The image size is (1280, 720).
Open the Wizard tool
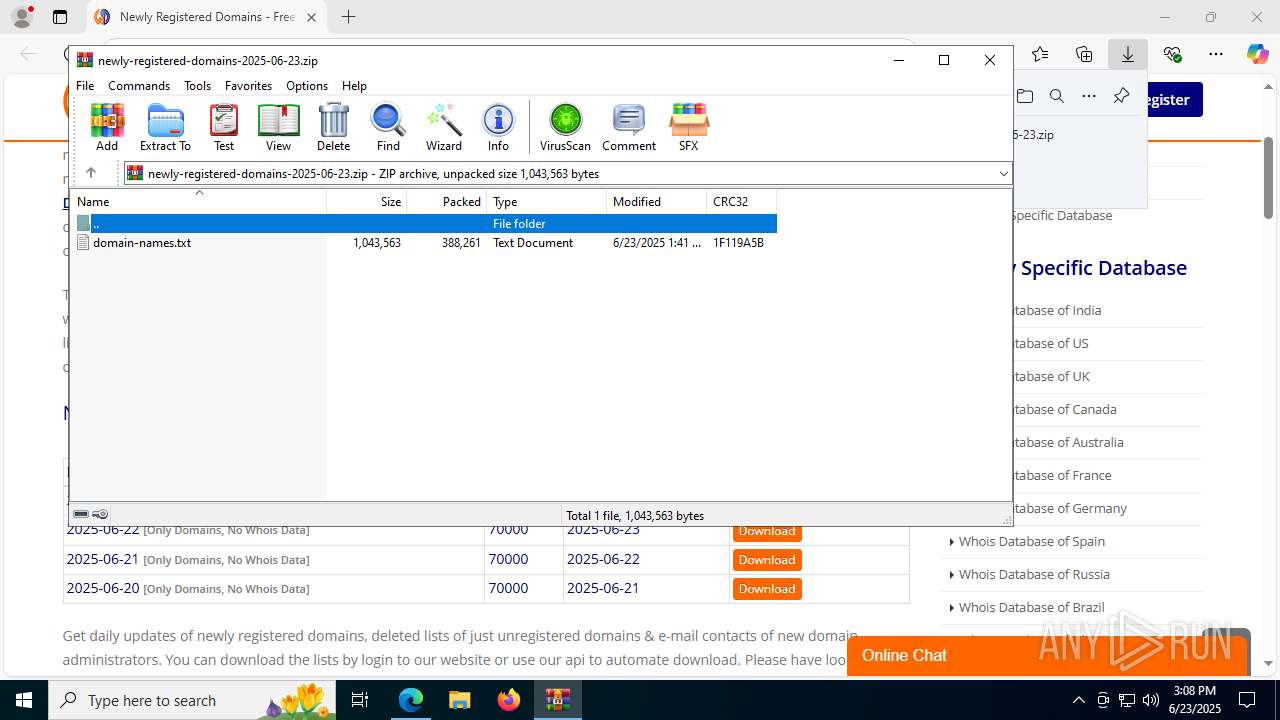tap(444, 127)
